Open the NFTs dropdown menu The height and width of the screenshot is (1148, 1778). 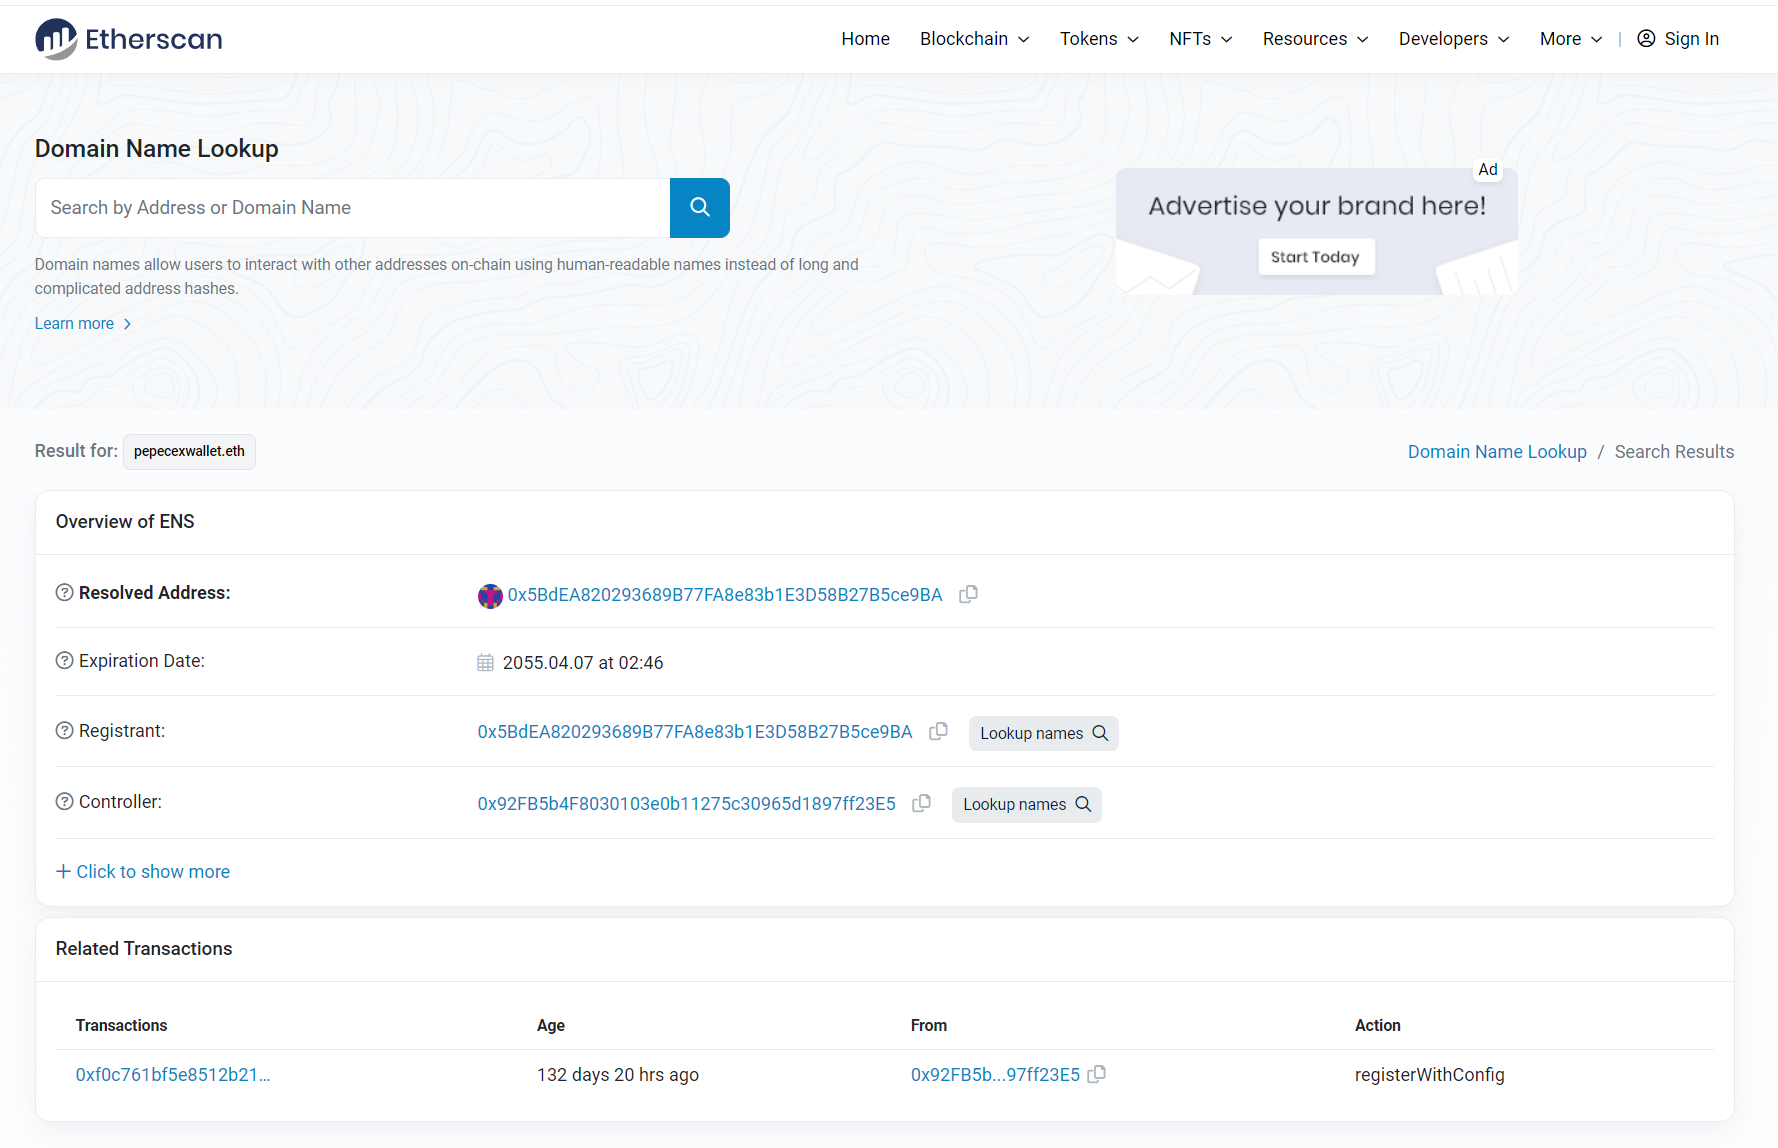1200,39
